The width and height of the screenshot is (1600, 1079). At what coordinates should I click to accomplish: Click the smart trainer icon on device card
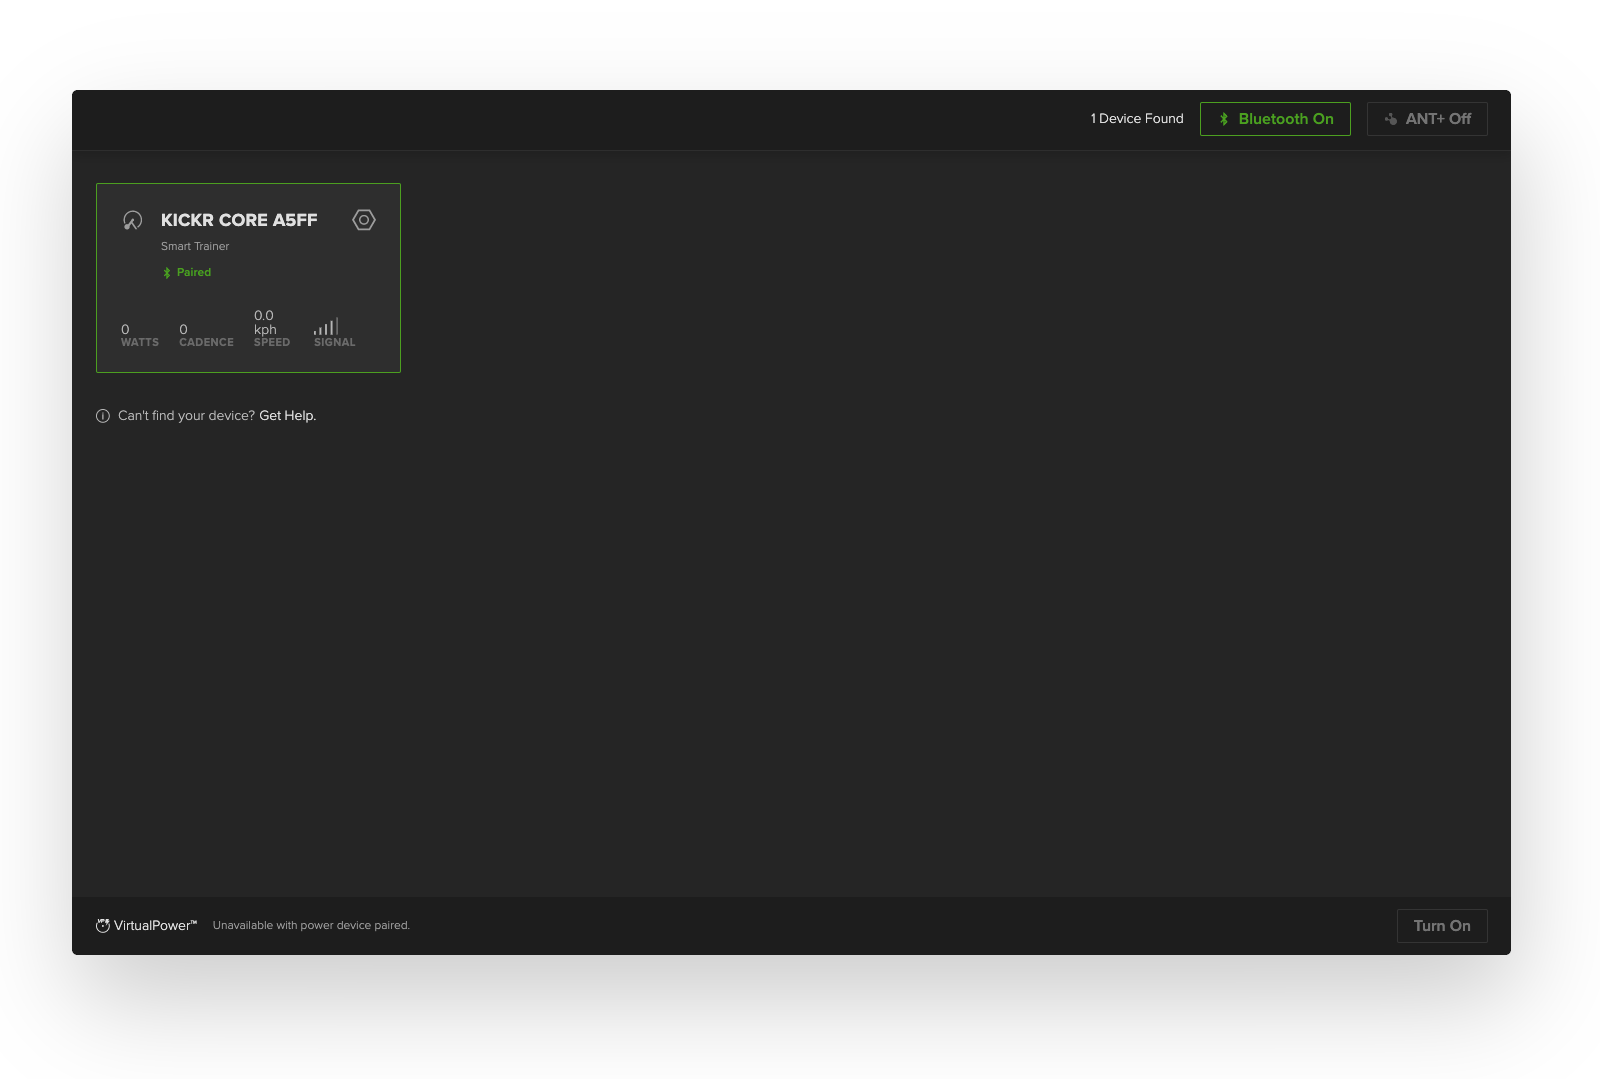132,220
